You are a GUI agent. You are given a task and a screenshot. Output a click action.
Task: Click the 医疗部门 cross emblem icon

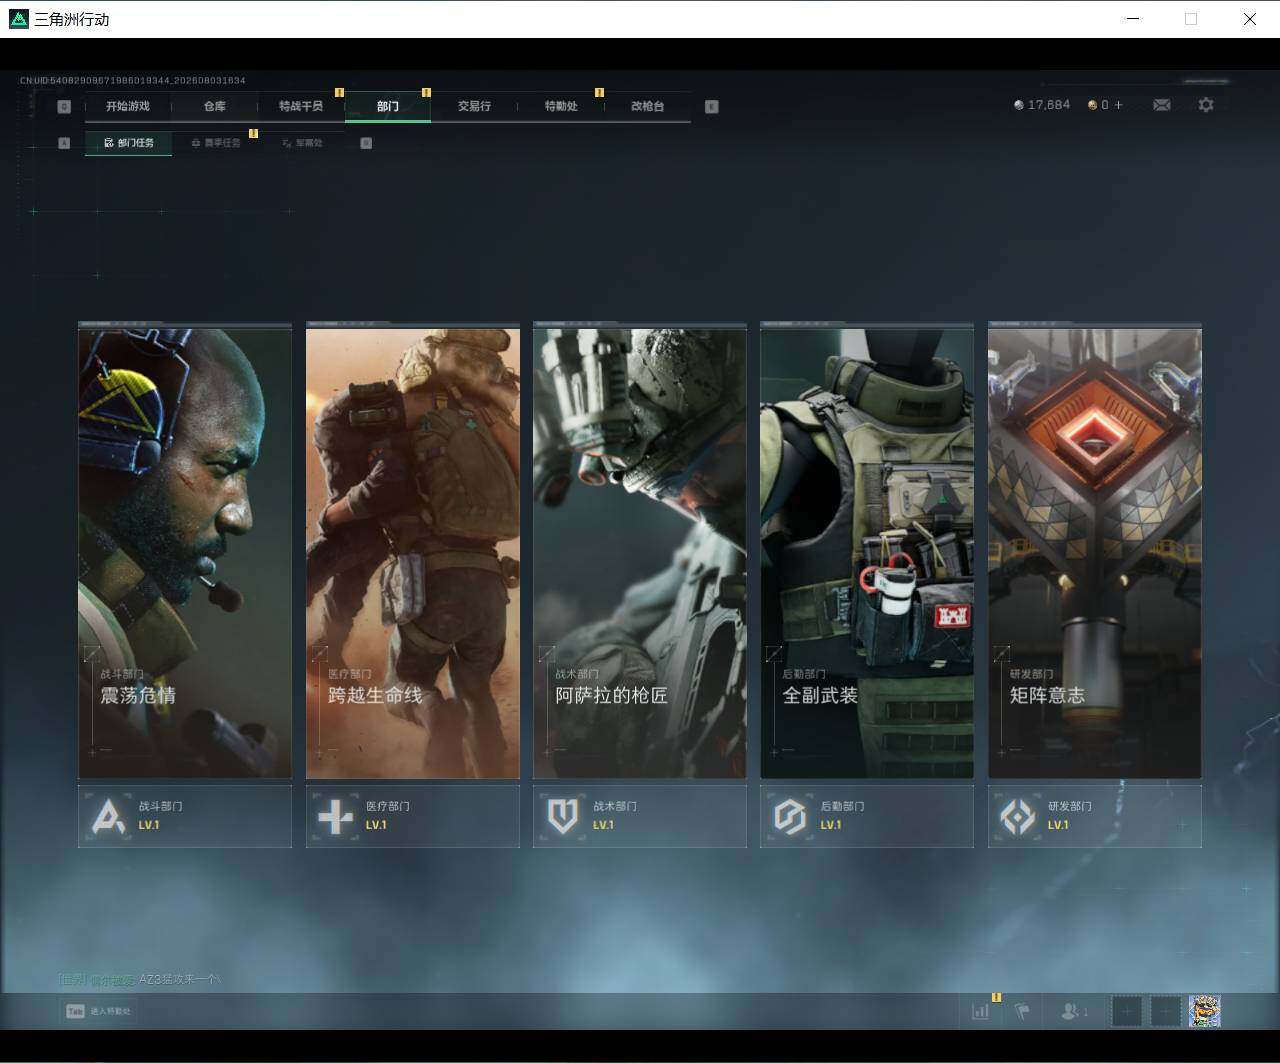coord(335,817)
